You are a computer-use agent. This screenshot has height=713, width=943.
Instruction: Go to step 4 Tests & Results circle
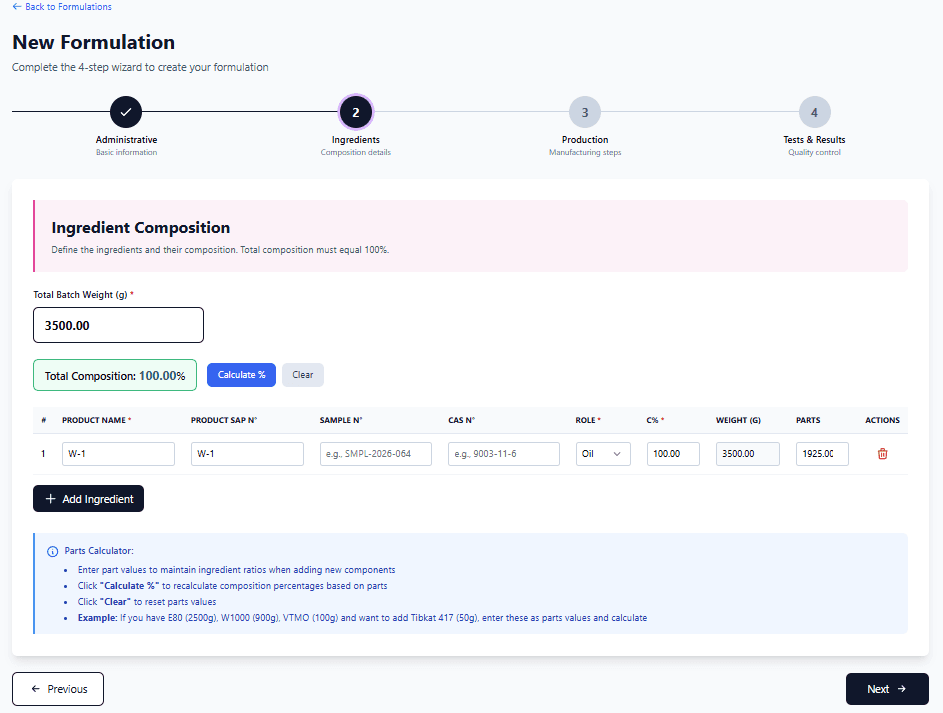pos(814,112)
